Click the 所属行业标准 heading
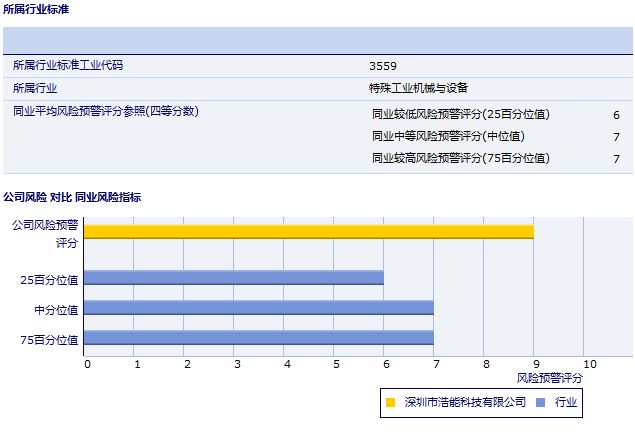635x432 pixels. pyautogui.click(x=36, y=9)
